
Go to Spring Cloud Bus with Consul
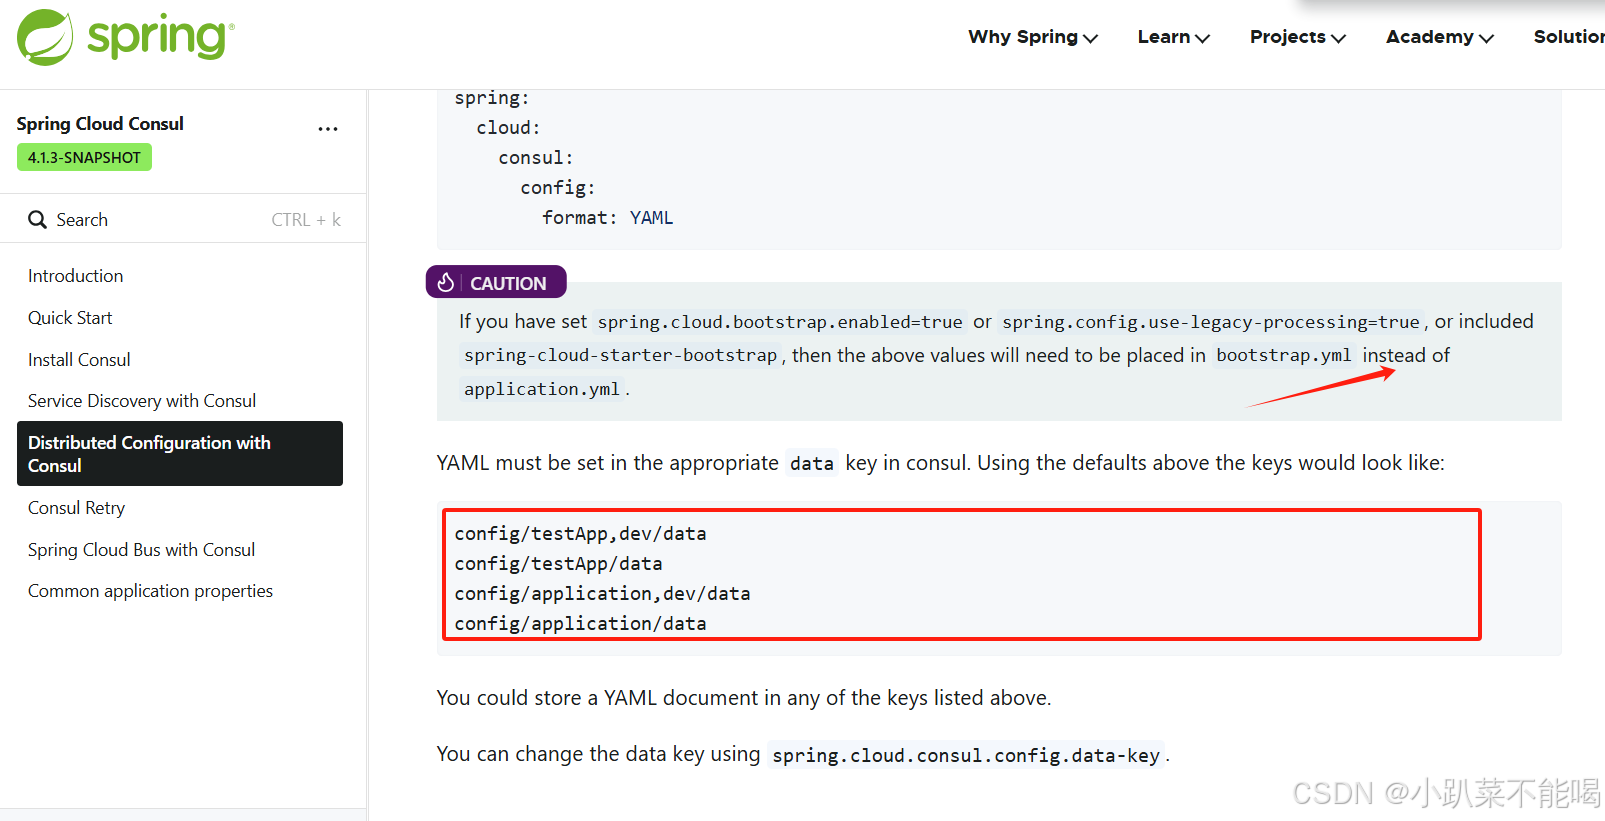click(141, 550)
